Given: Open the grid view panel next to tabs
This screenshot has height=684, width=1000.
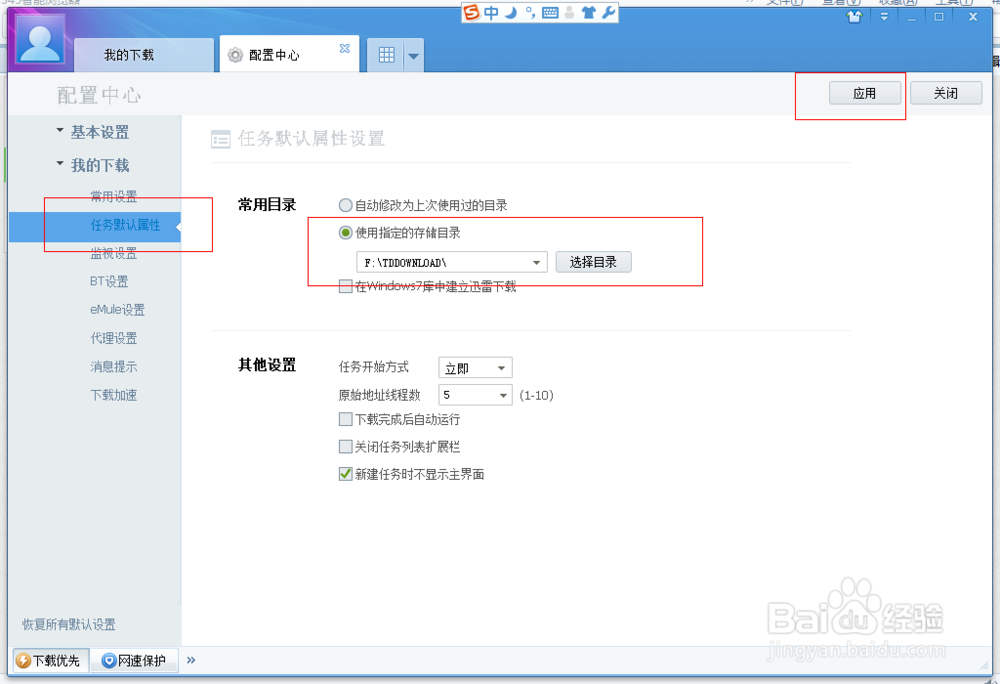Looking at the screenshot, I should click(x=387, y=53).
